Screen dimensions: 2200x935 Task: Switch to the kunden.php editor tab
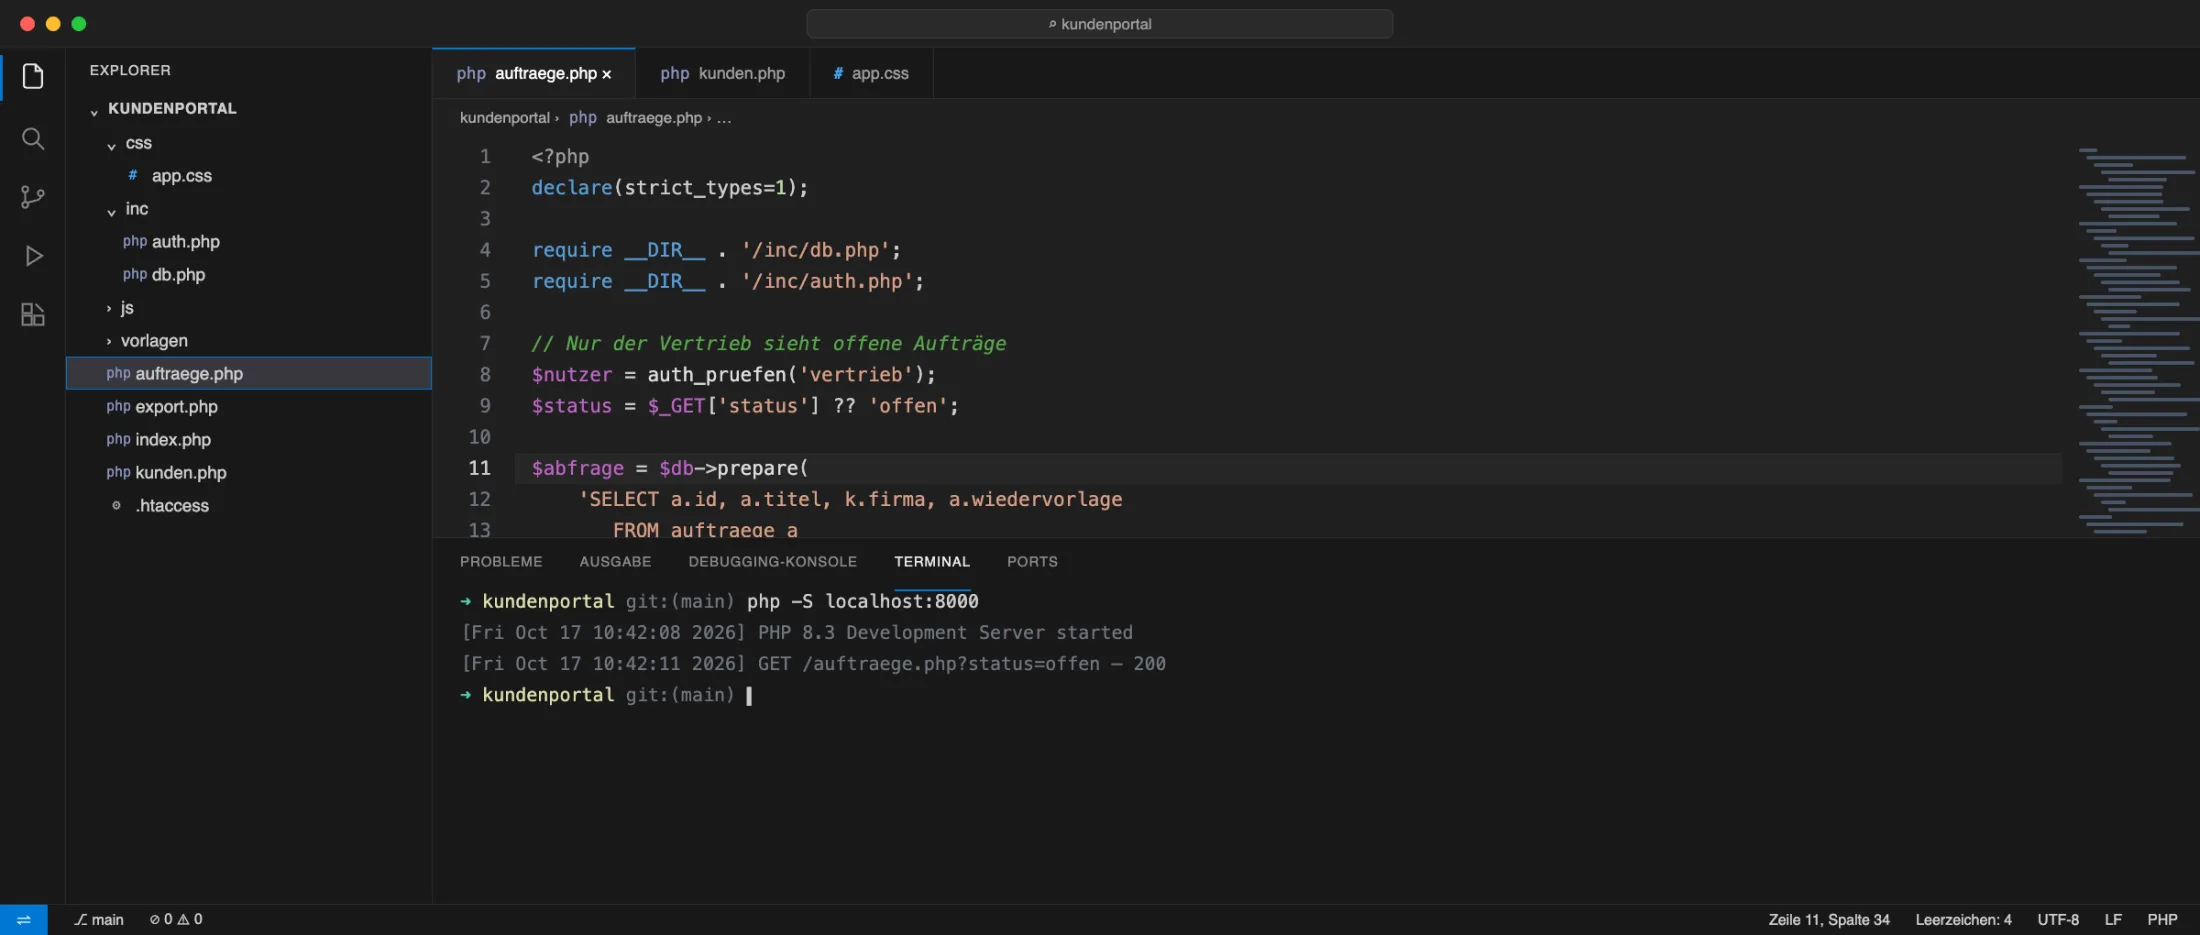tap(722, 73)
